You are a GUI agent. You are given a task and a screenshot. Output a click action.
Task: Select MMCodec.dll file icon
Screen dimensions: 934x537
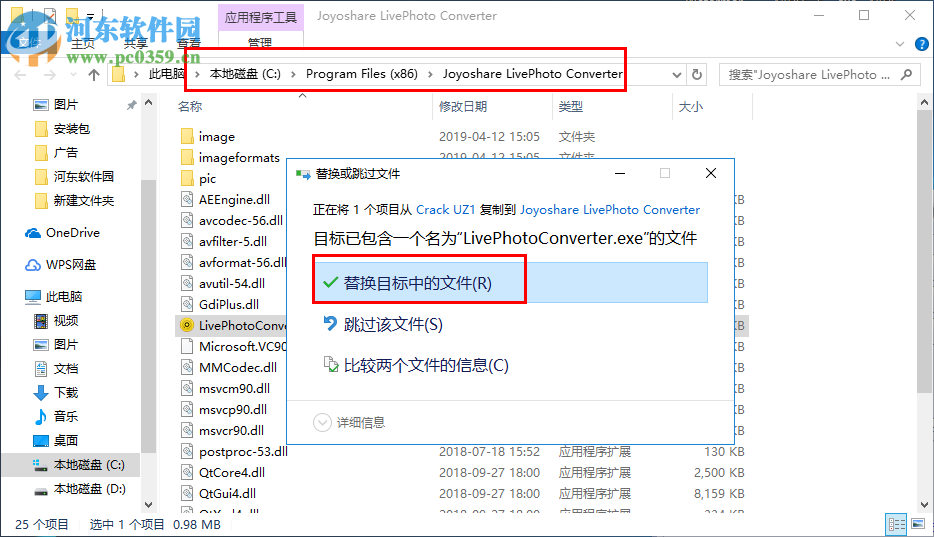click(x=187, y=367)
